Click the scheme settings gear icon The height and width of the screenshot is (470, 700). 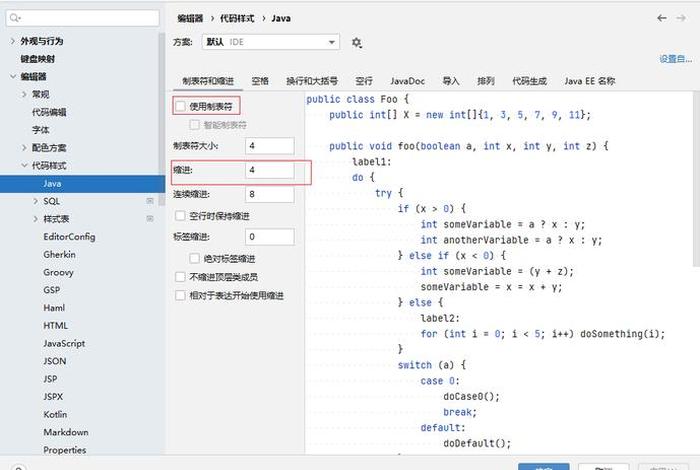(356, 42)
